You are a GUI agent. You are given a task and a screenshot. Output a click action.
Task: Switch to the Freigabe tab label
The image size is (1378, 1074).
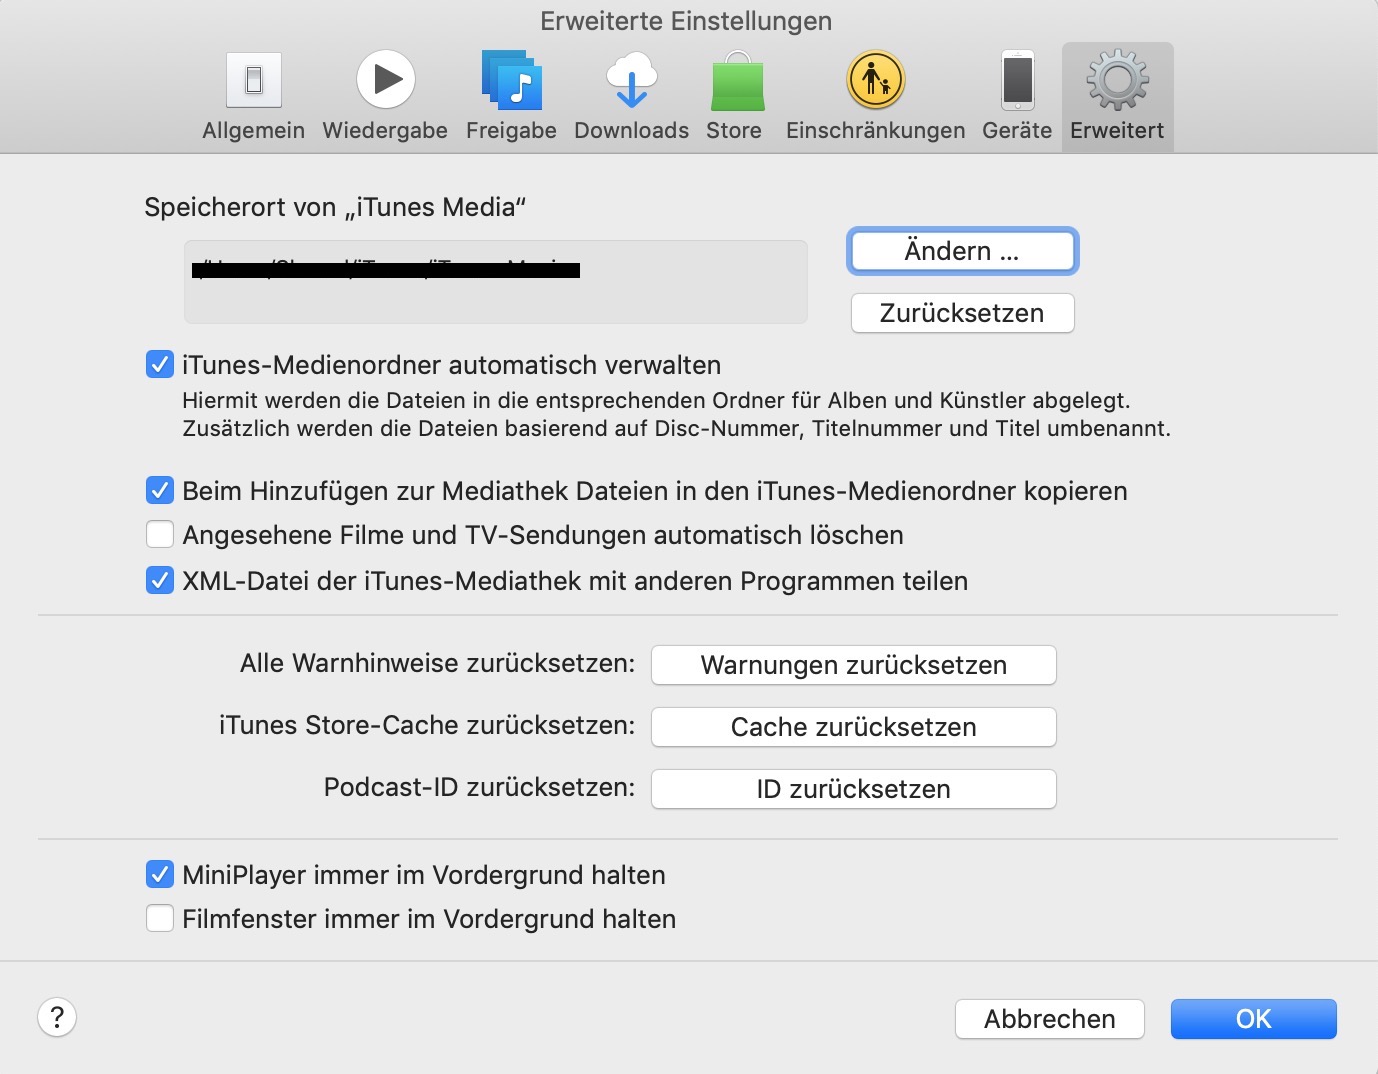(511, 130)
